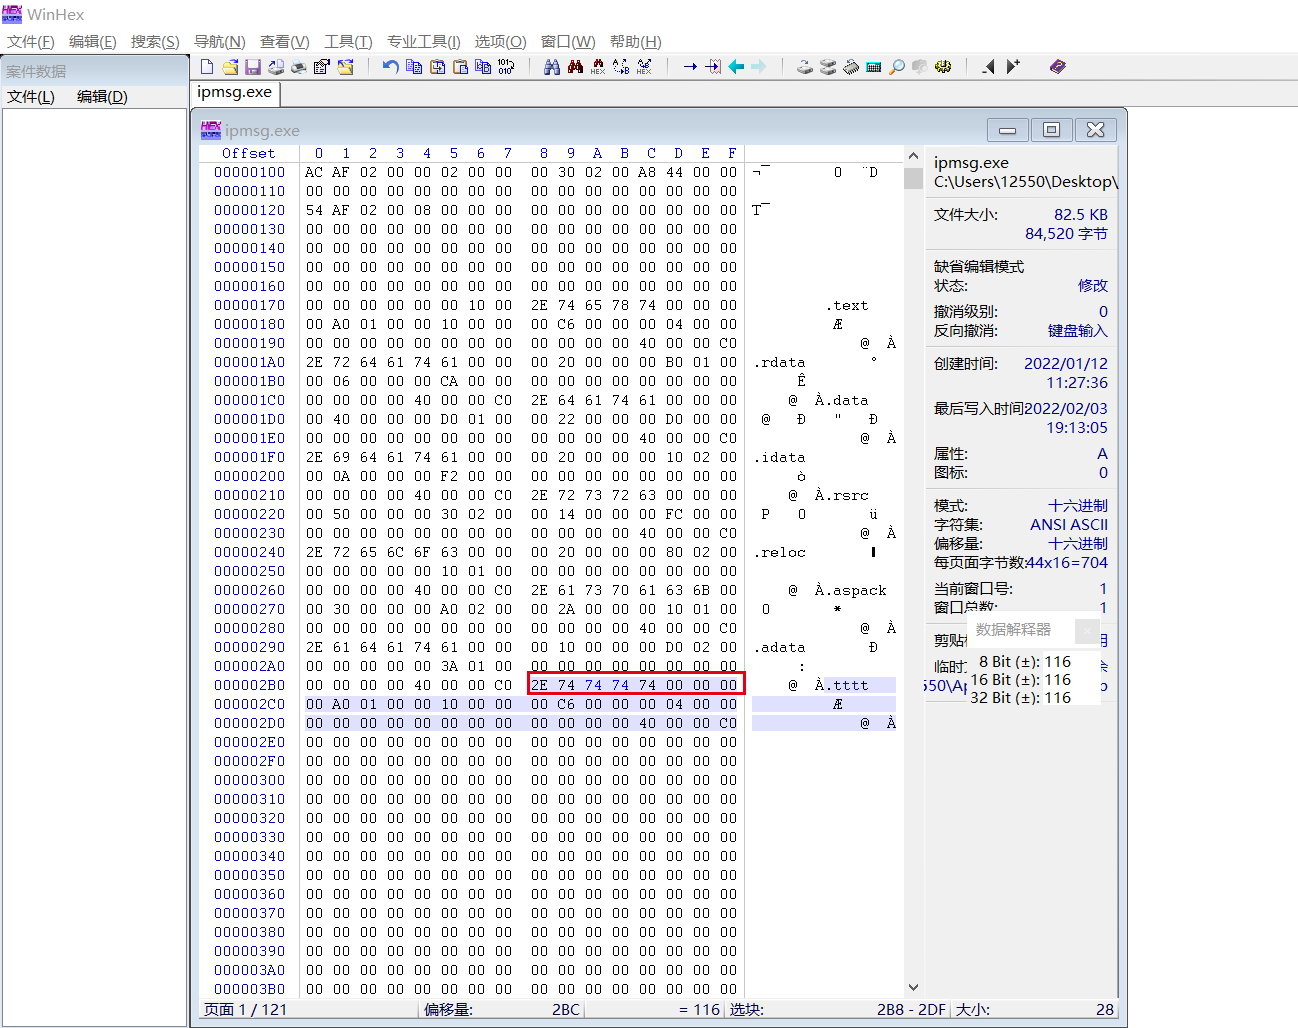Click offset 000002B0 in the offset column
The height and width of the screenshot is (1028, 1298).
tap(249, 685)
